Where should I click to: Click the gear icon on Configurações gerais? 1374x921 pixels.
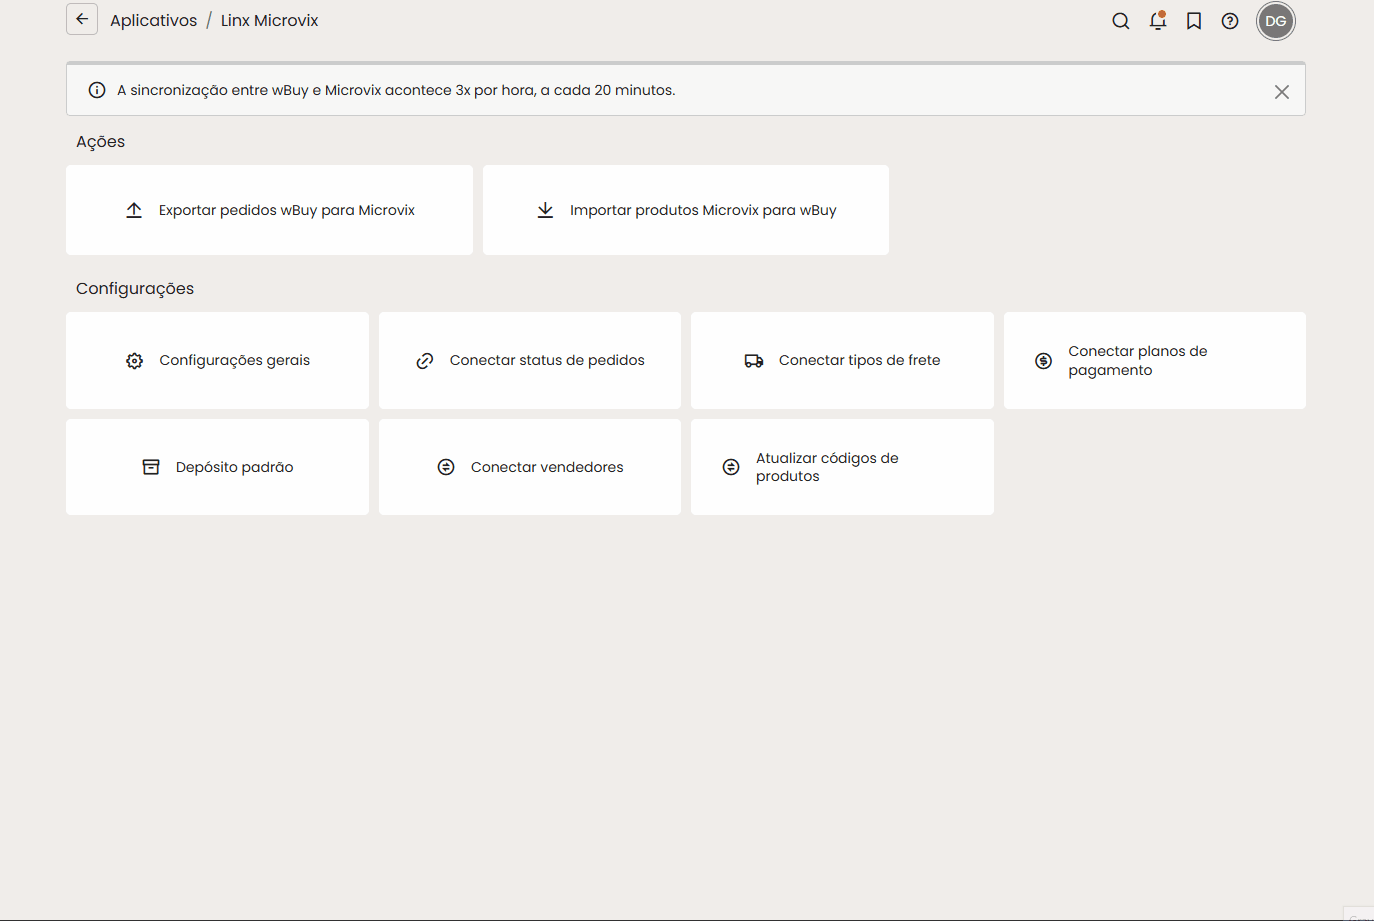click(135, 361)
